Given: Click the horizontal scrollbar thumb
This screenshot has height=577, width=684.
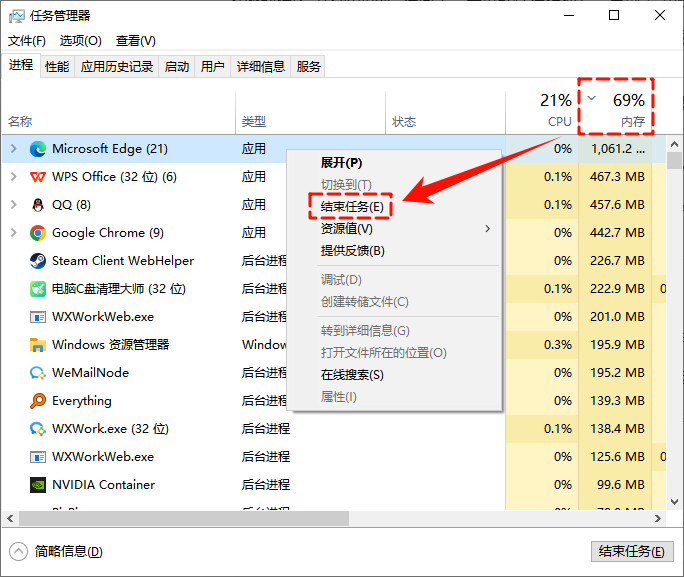Looking at the screenshot, I should tap(184, 519).
